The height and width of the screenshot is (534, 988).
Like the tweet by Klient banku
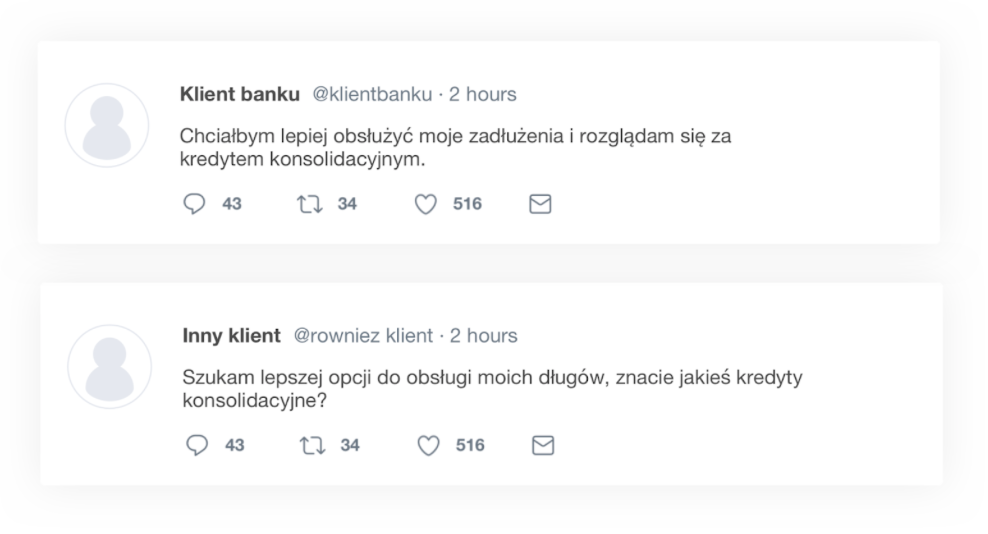(425, 204)
